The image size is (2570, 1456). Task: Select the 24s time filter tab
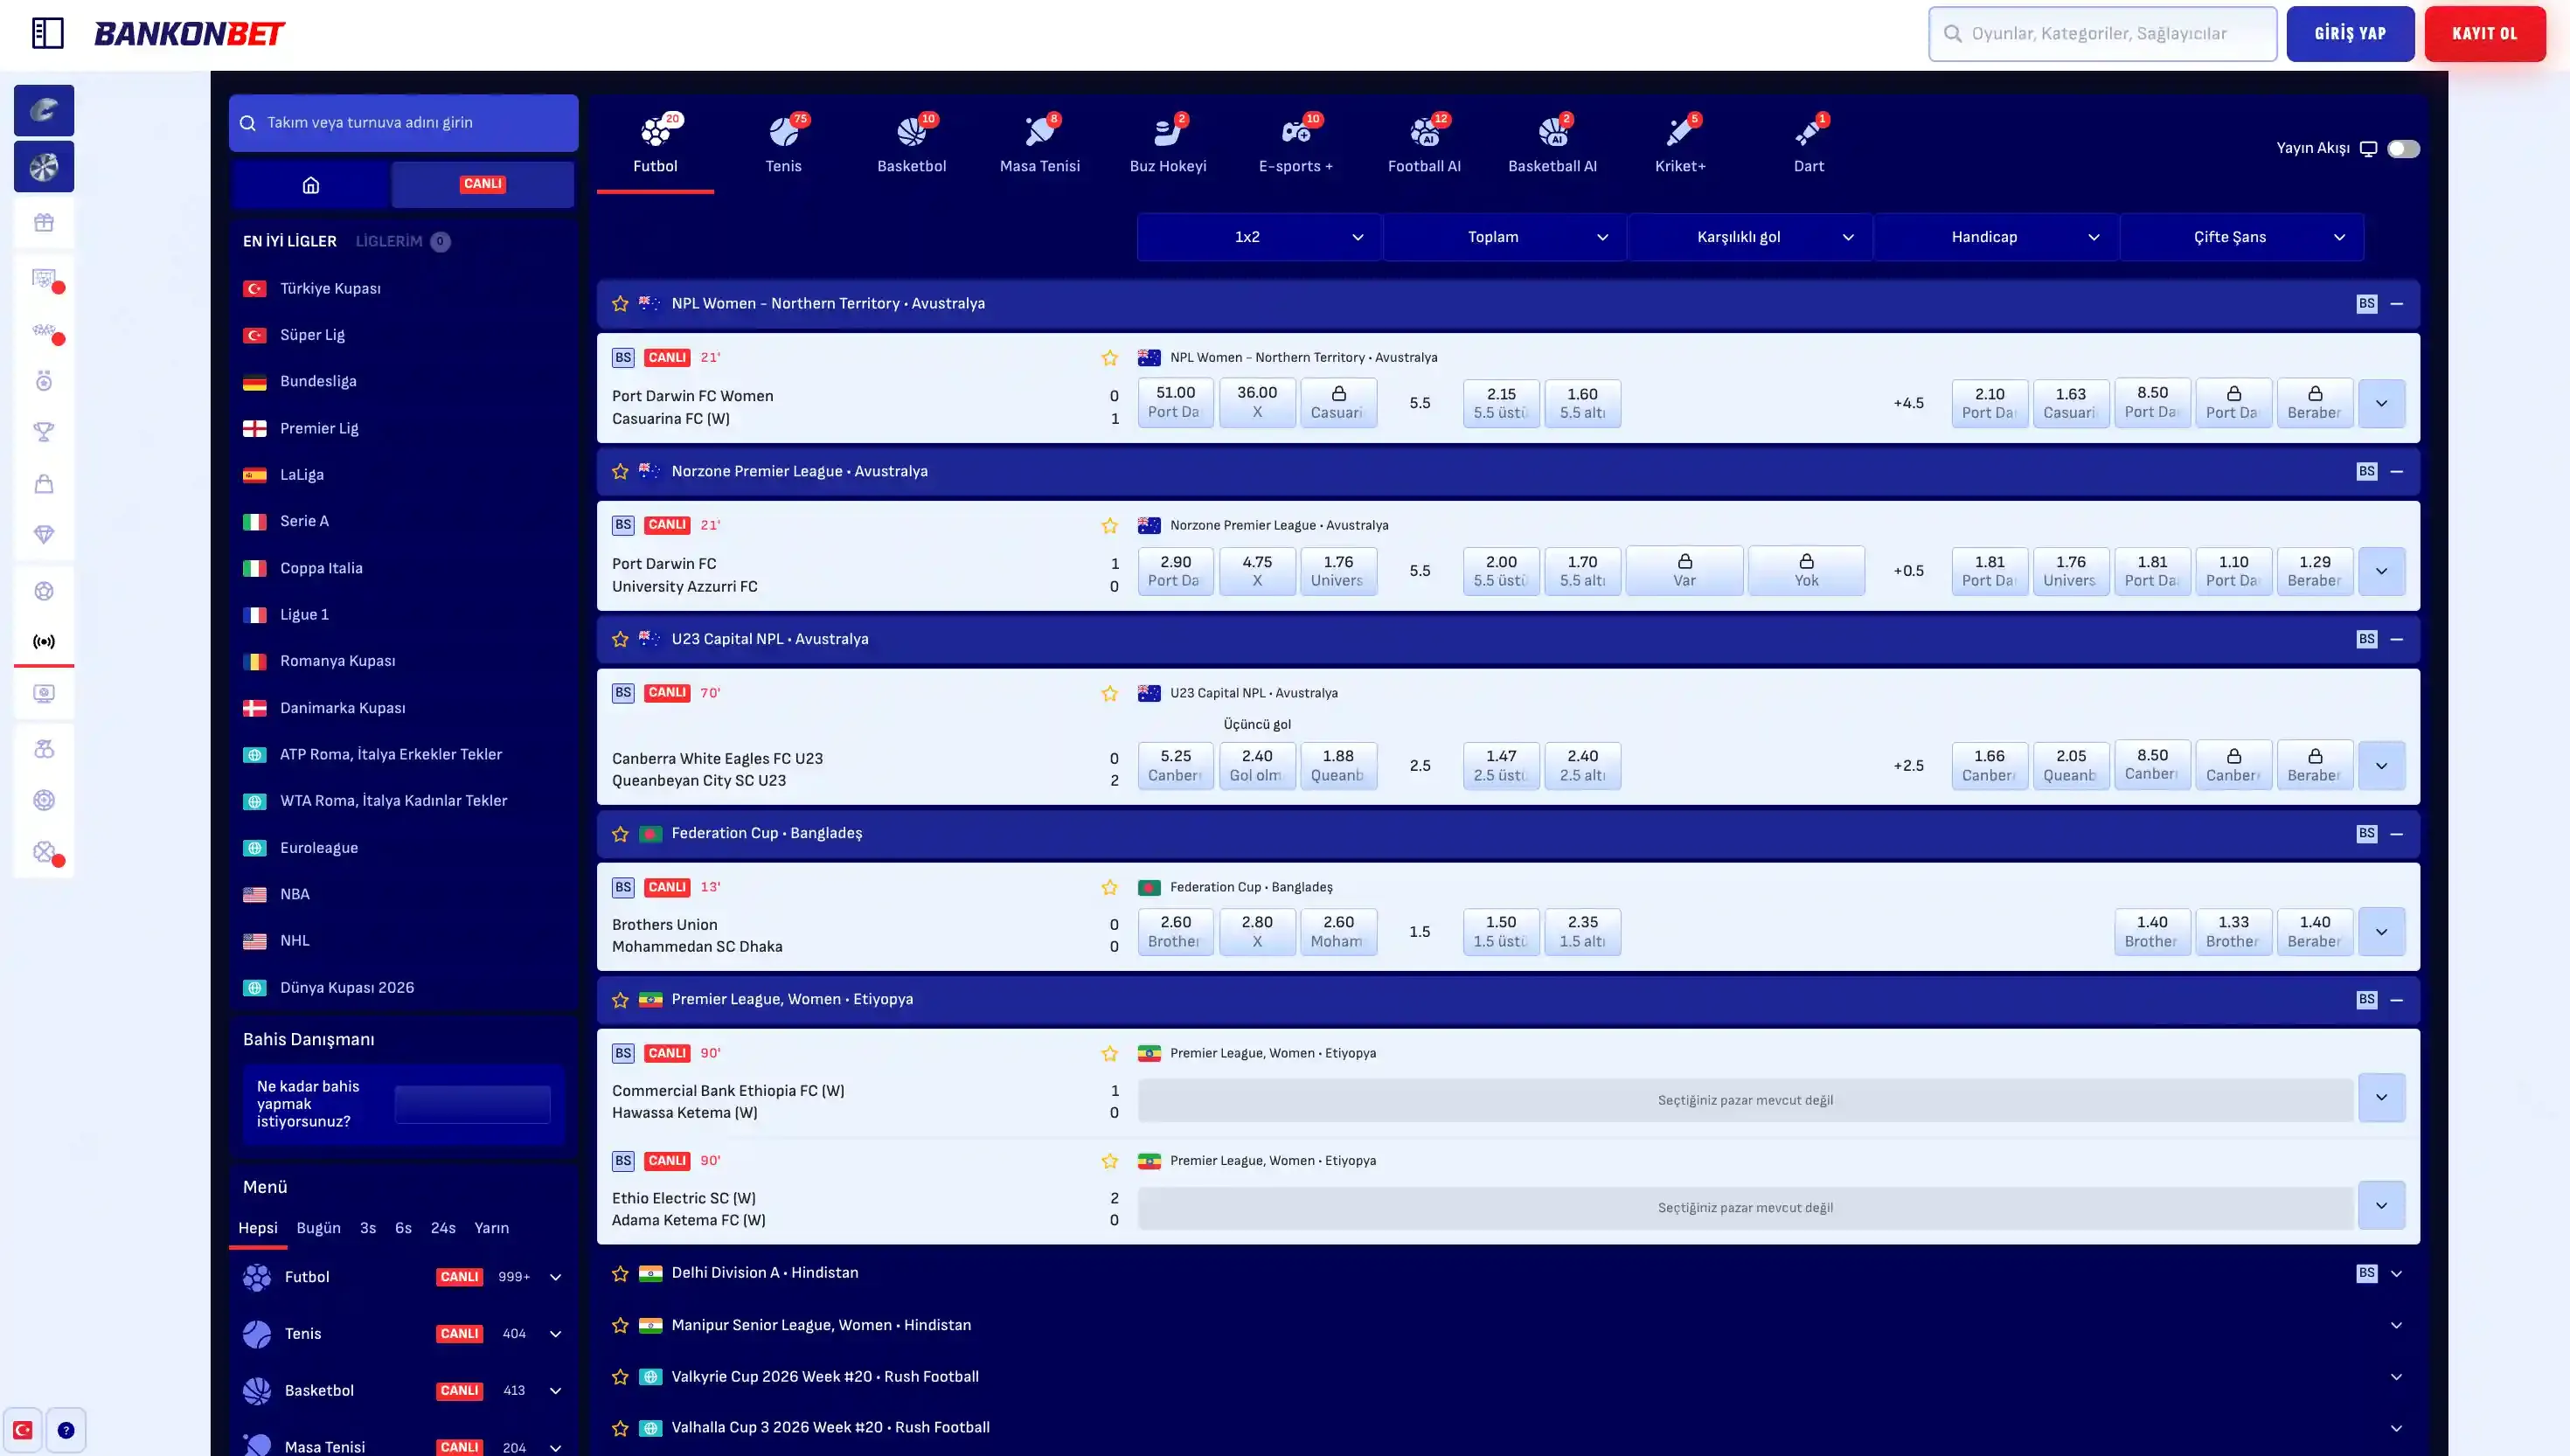click(x=443, y=1228)
